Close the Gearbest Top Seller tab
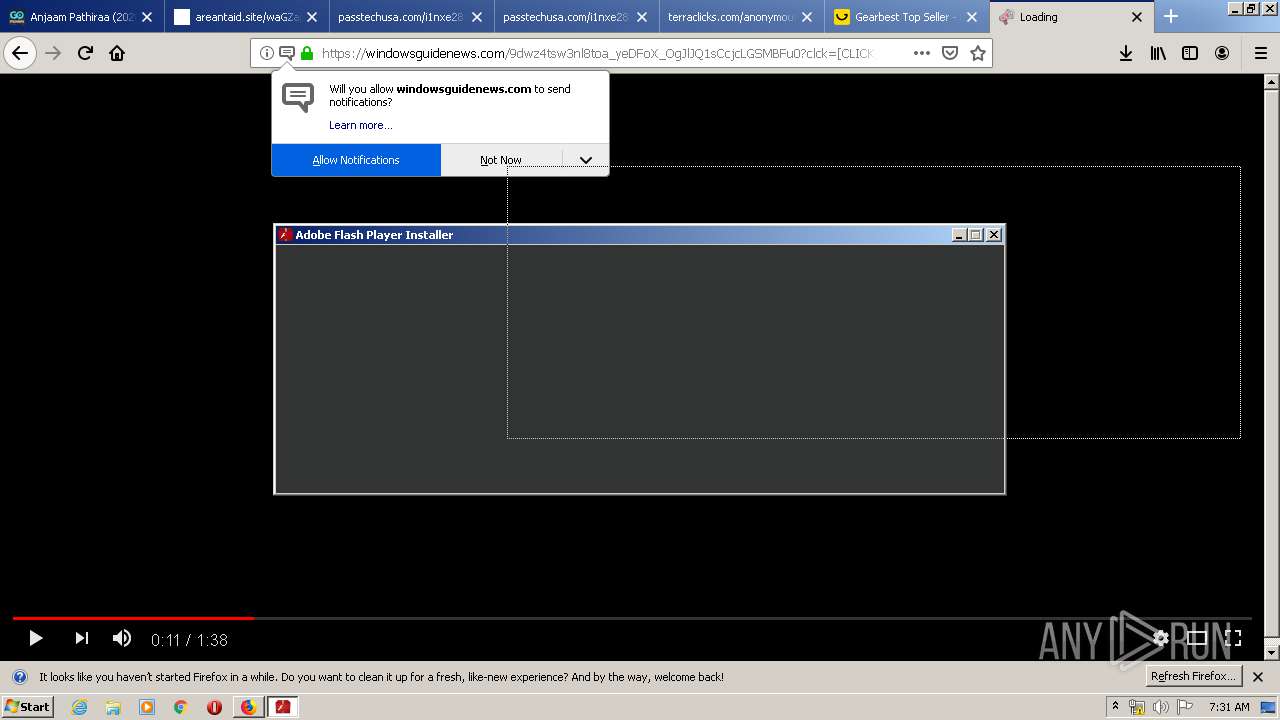 [x=972, y=17]
